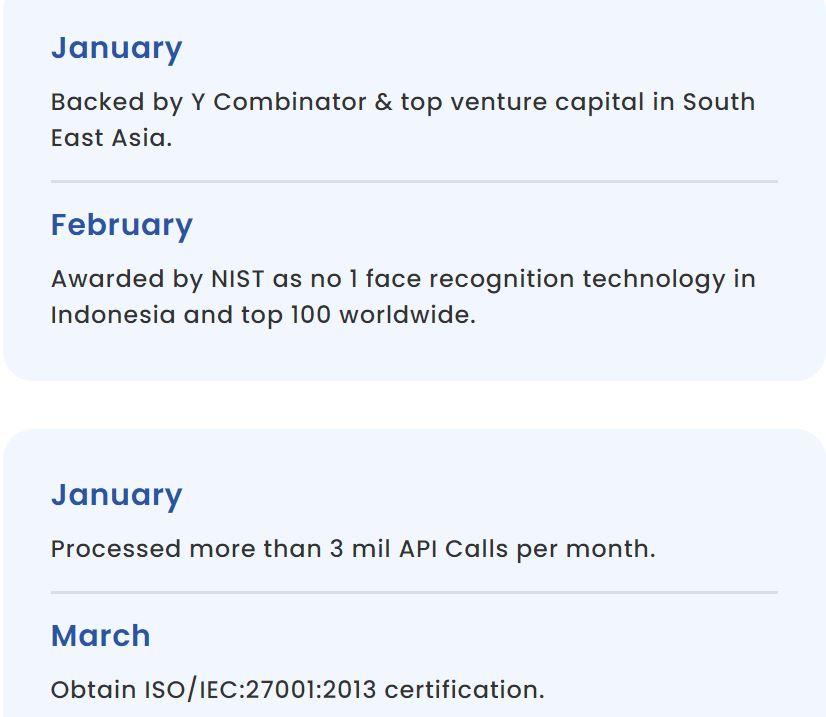826x717 pixels.
Task: Click the divider line below Y Combinator text
Action: (414, 181)
